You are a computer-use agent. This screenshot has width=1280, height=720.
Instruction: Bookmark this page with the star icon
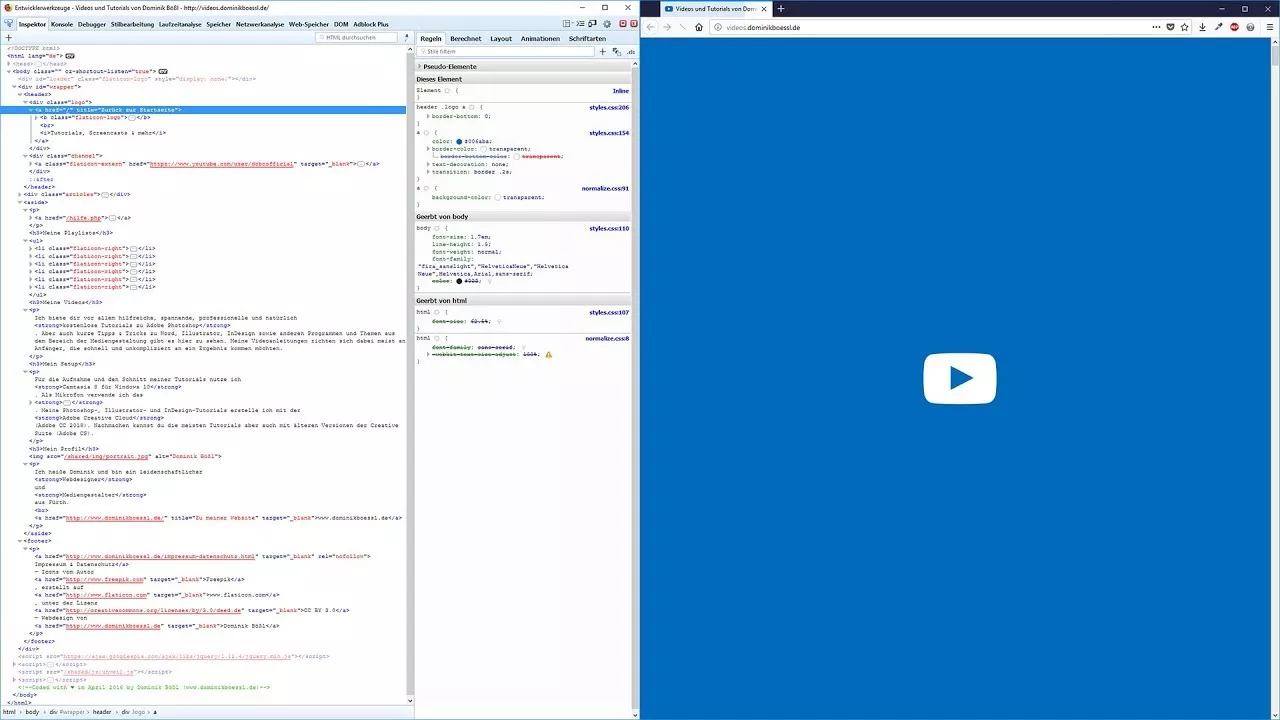click(x=1184, y=27)
